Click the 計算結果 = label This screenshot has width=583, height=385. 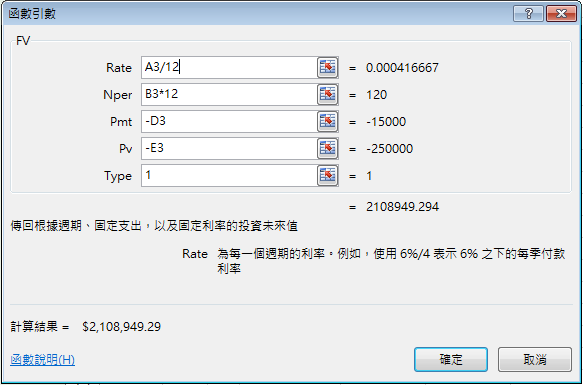39,327
